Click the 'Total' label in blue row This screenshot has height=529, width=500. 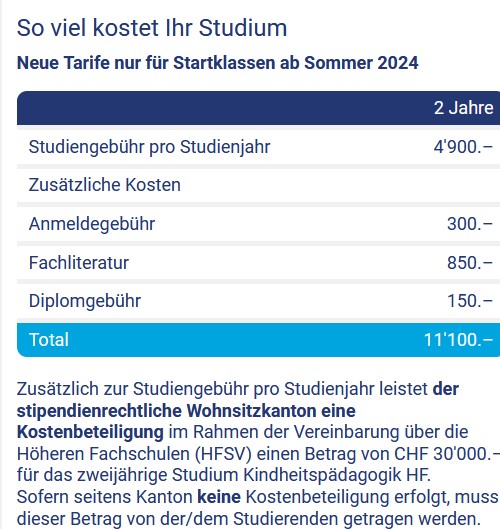point(49,339)
